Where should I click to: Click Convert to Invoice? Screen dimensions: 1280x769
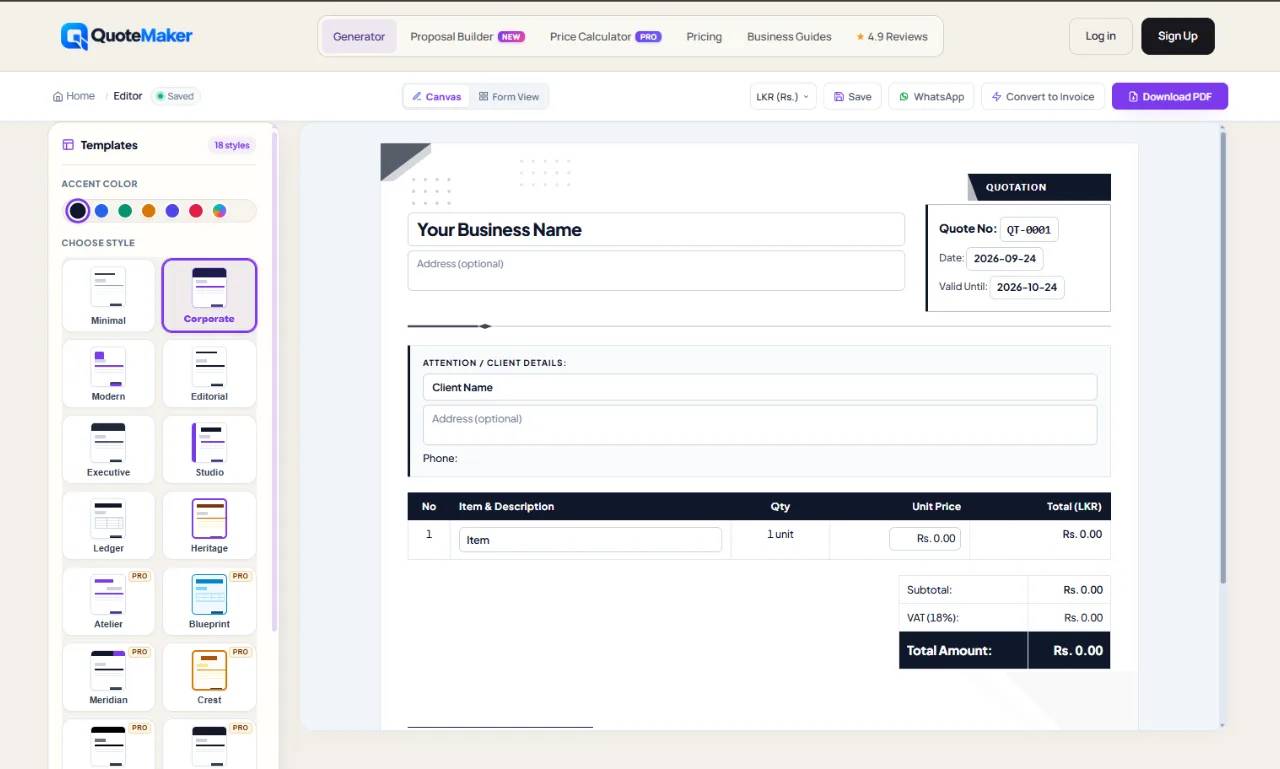pyautogui.click(x=1043, y=96)
